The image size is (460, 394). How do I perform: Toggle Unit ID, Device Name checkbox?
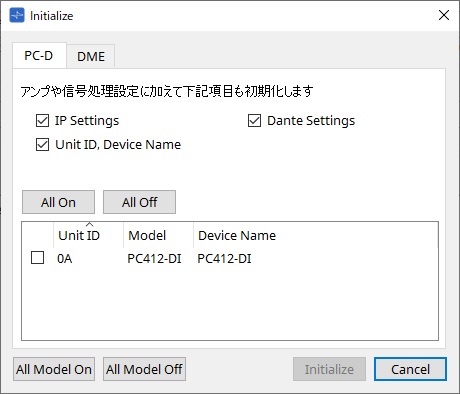[x=42, y=145]
